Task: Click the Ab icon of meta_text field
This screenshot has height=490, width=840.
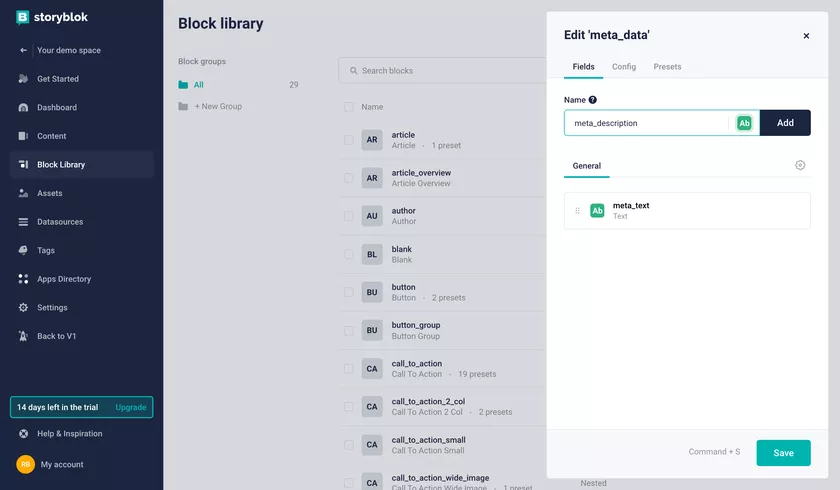Action: click(x=597, y=211)
